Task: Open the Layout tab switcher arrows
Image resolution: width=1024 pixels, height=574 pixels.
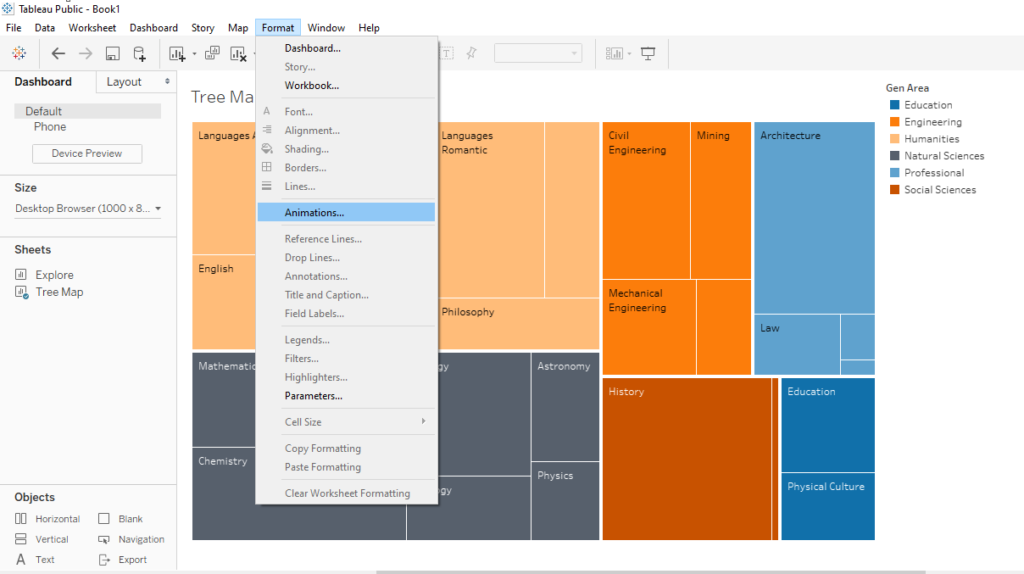Action: pos(167,82)
